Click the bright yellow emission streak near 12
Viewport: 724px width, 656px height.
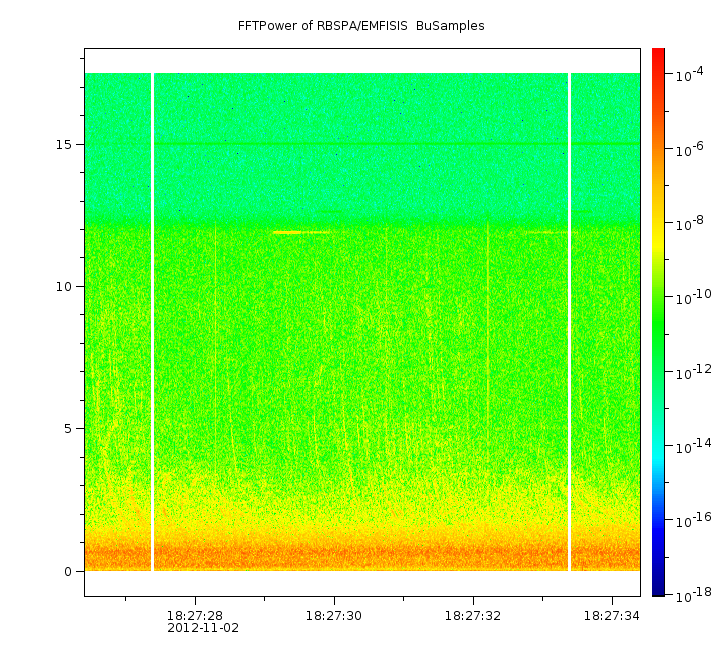301,232
